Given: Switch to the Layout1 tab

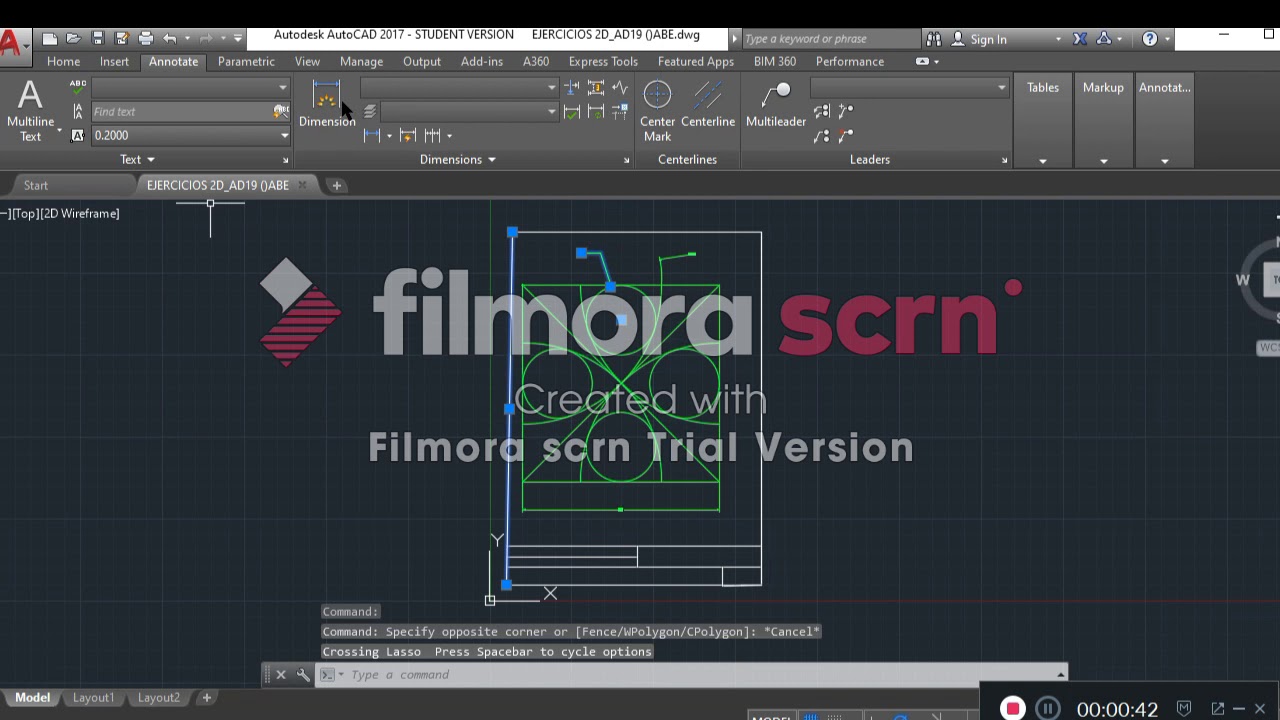Looking at the screenshot, I should (x=93, y=698).
